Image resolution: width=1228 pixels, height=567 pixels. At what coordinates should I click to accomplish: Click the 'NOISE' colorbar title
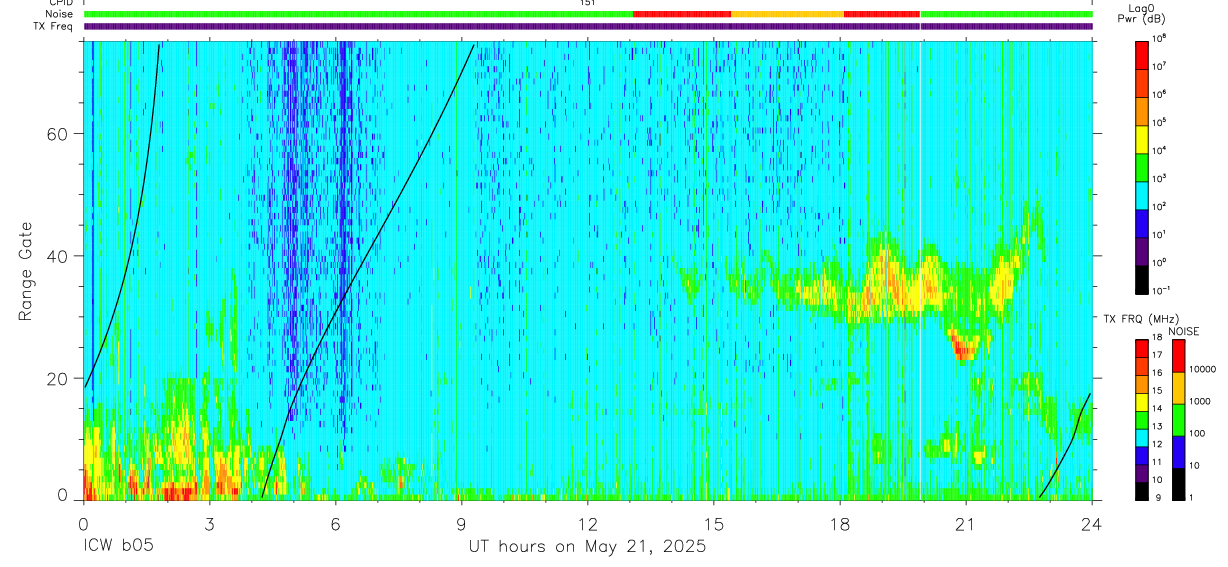click(x=1183, y=330)
